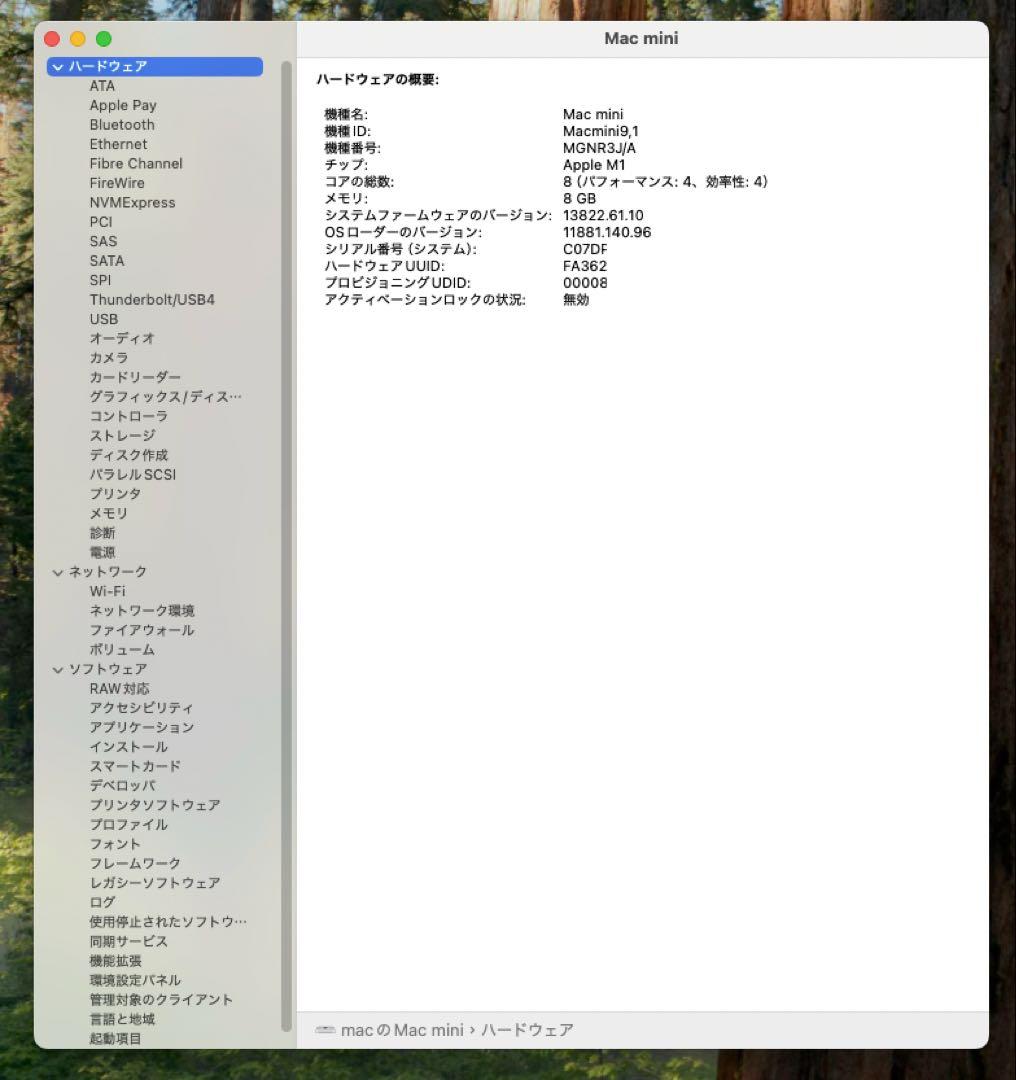Show アプリケーション list
The height and width of the screenshot is (1080, 1016).
tap(142, 727)
